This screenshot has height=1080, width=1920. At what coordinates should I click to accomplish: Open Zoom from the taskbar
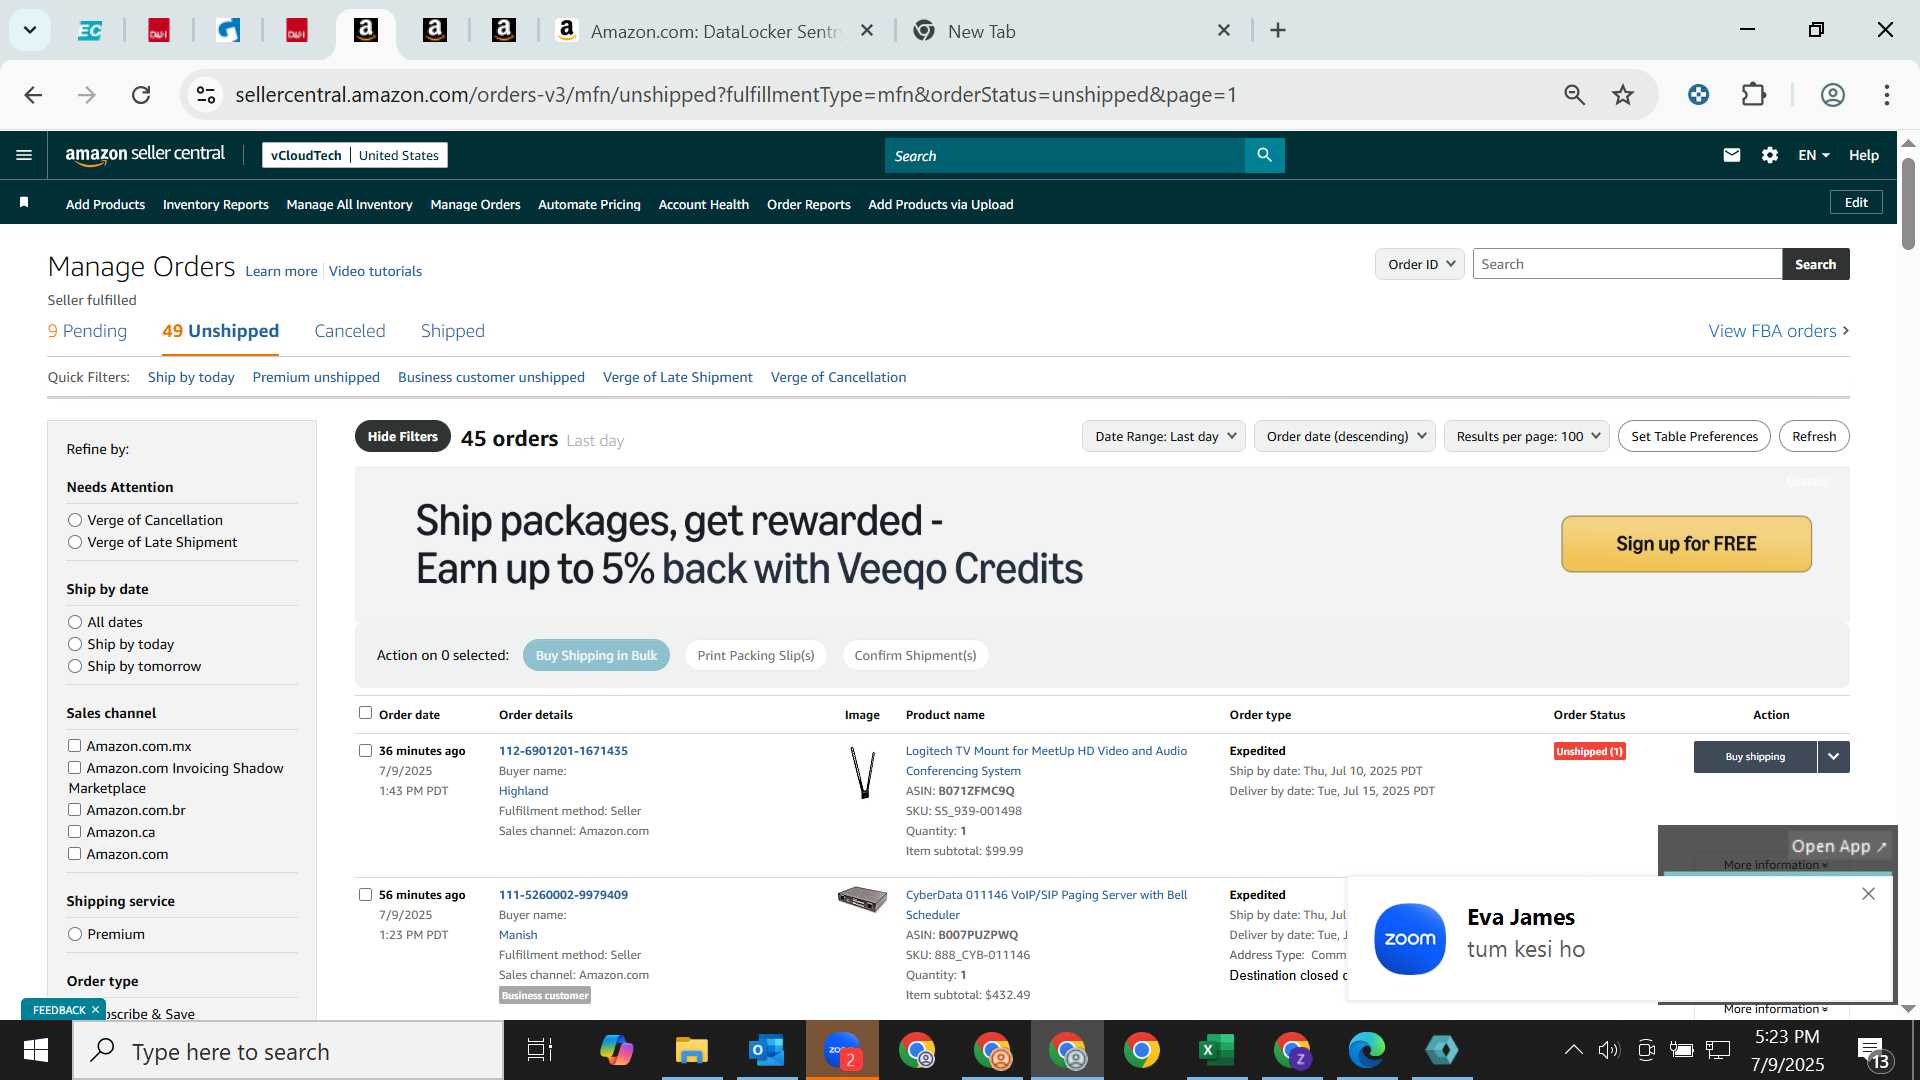coord(842,1051)
